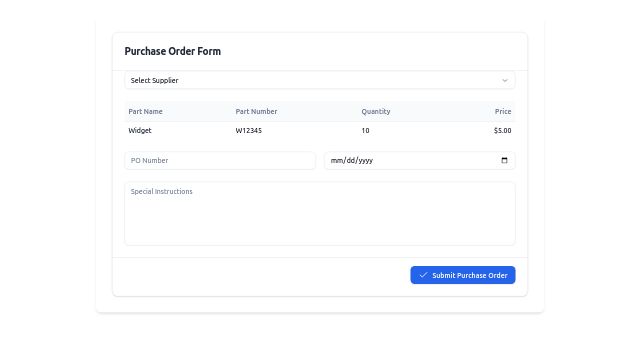Click the Part Name column header
This screenshot has height=360, width=640.
(145, 111)
